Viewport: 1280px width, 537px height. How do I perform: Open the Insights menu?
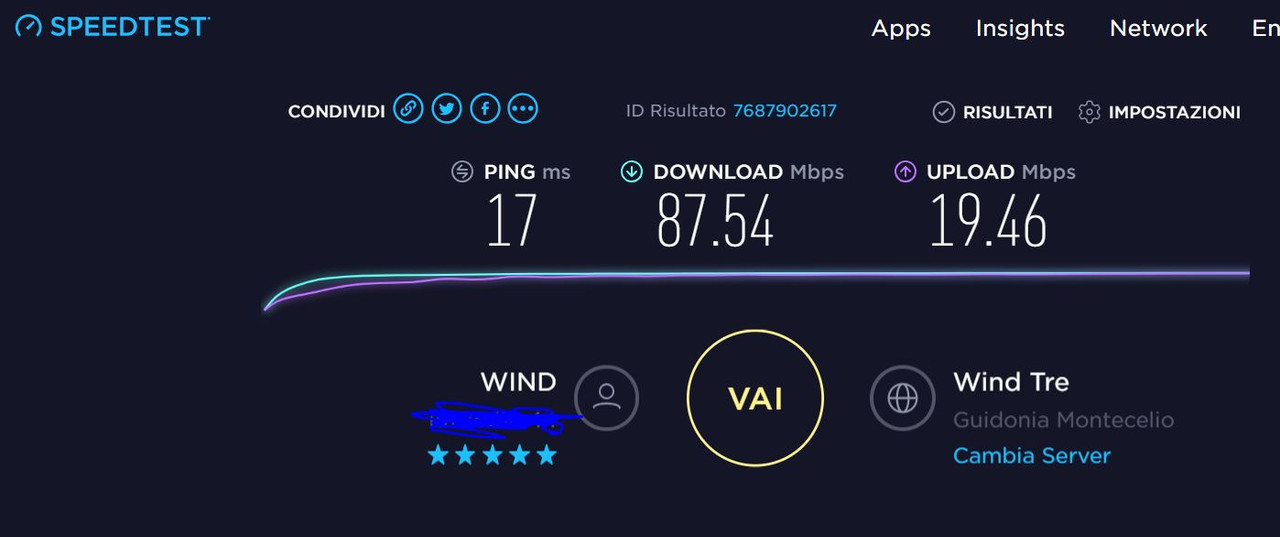point(1020,28)
